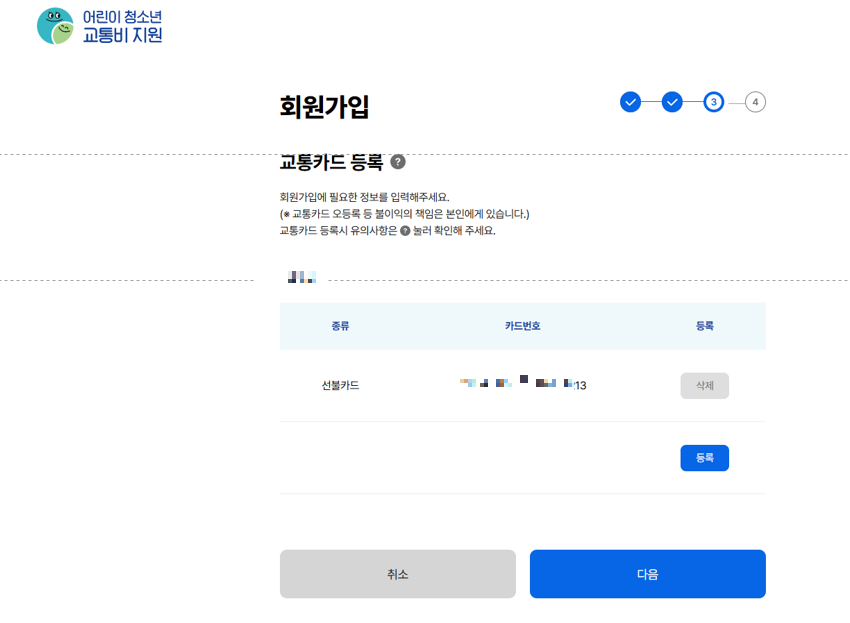Select step 4 in the progress indicator
Viewport: 850px width, 623px height.
(753, 102)
